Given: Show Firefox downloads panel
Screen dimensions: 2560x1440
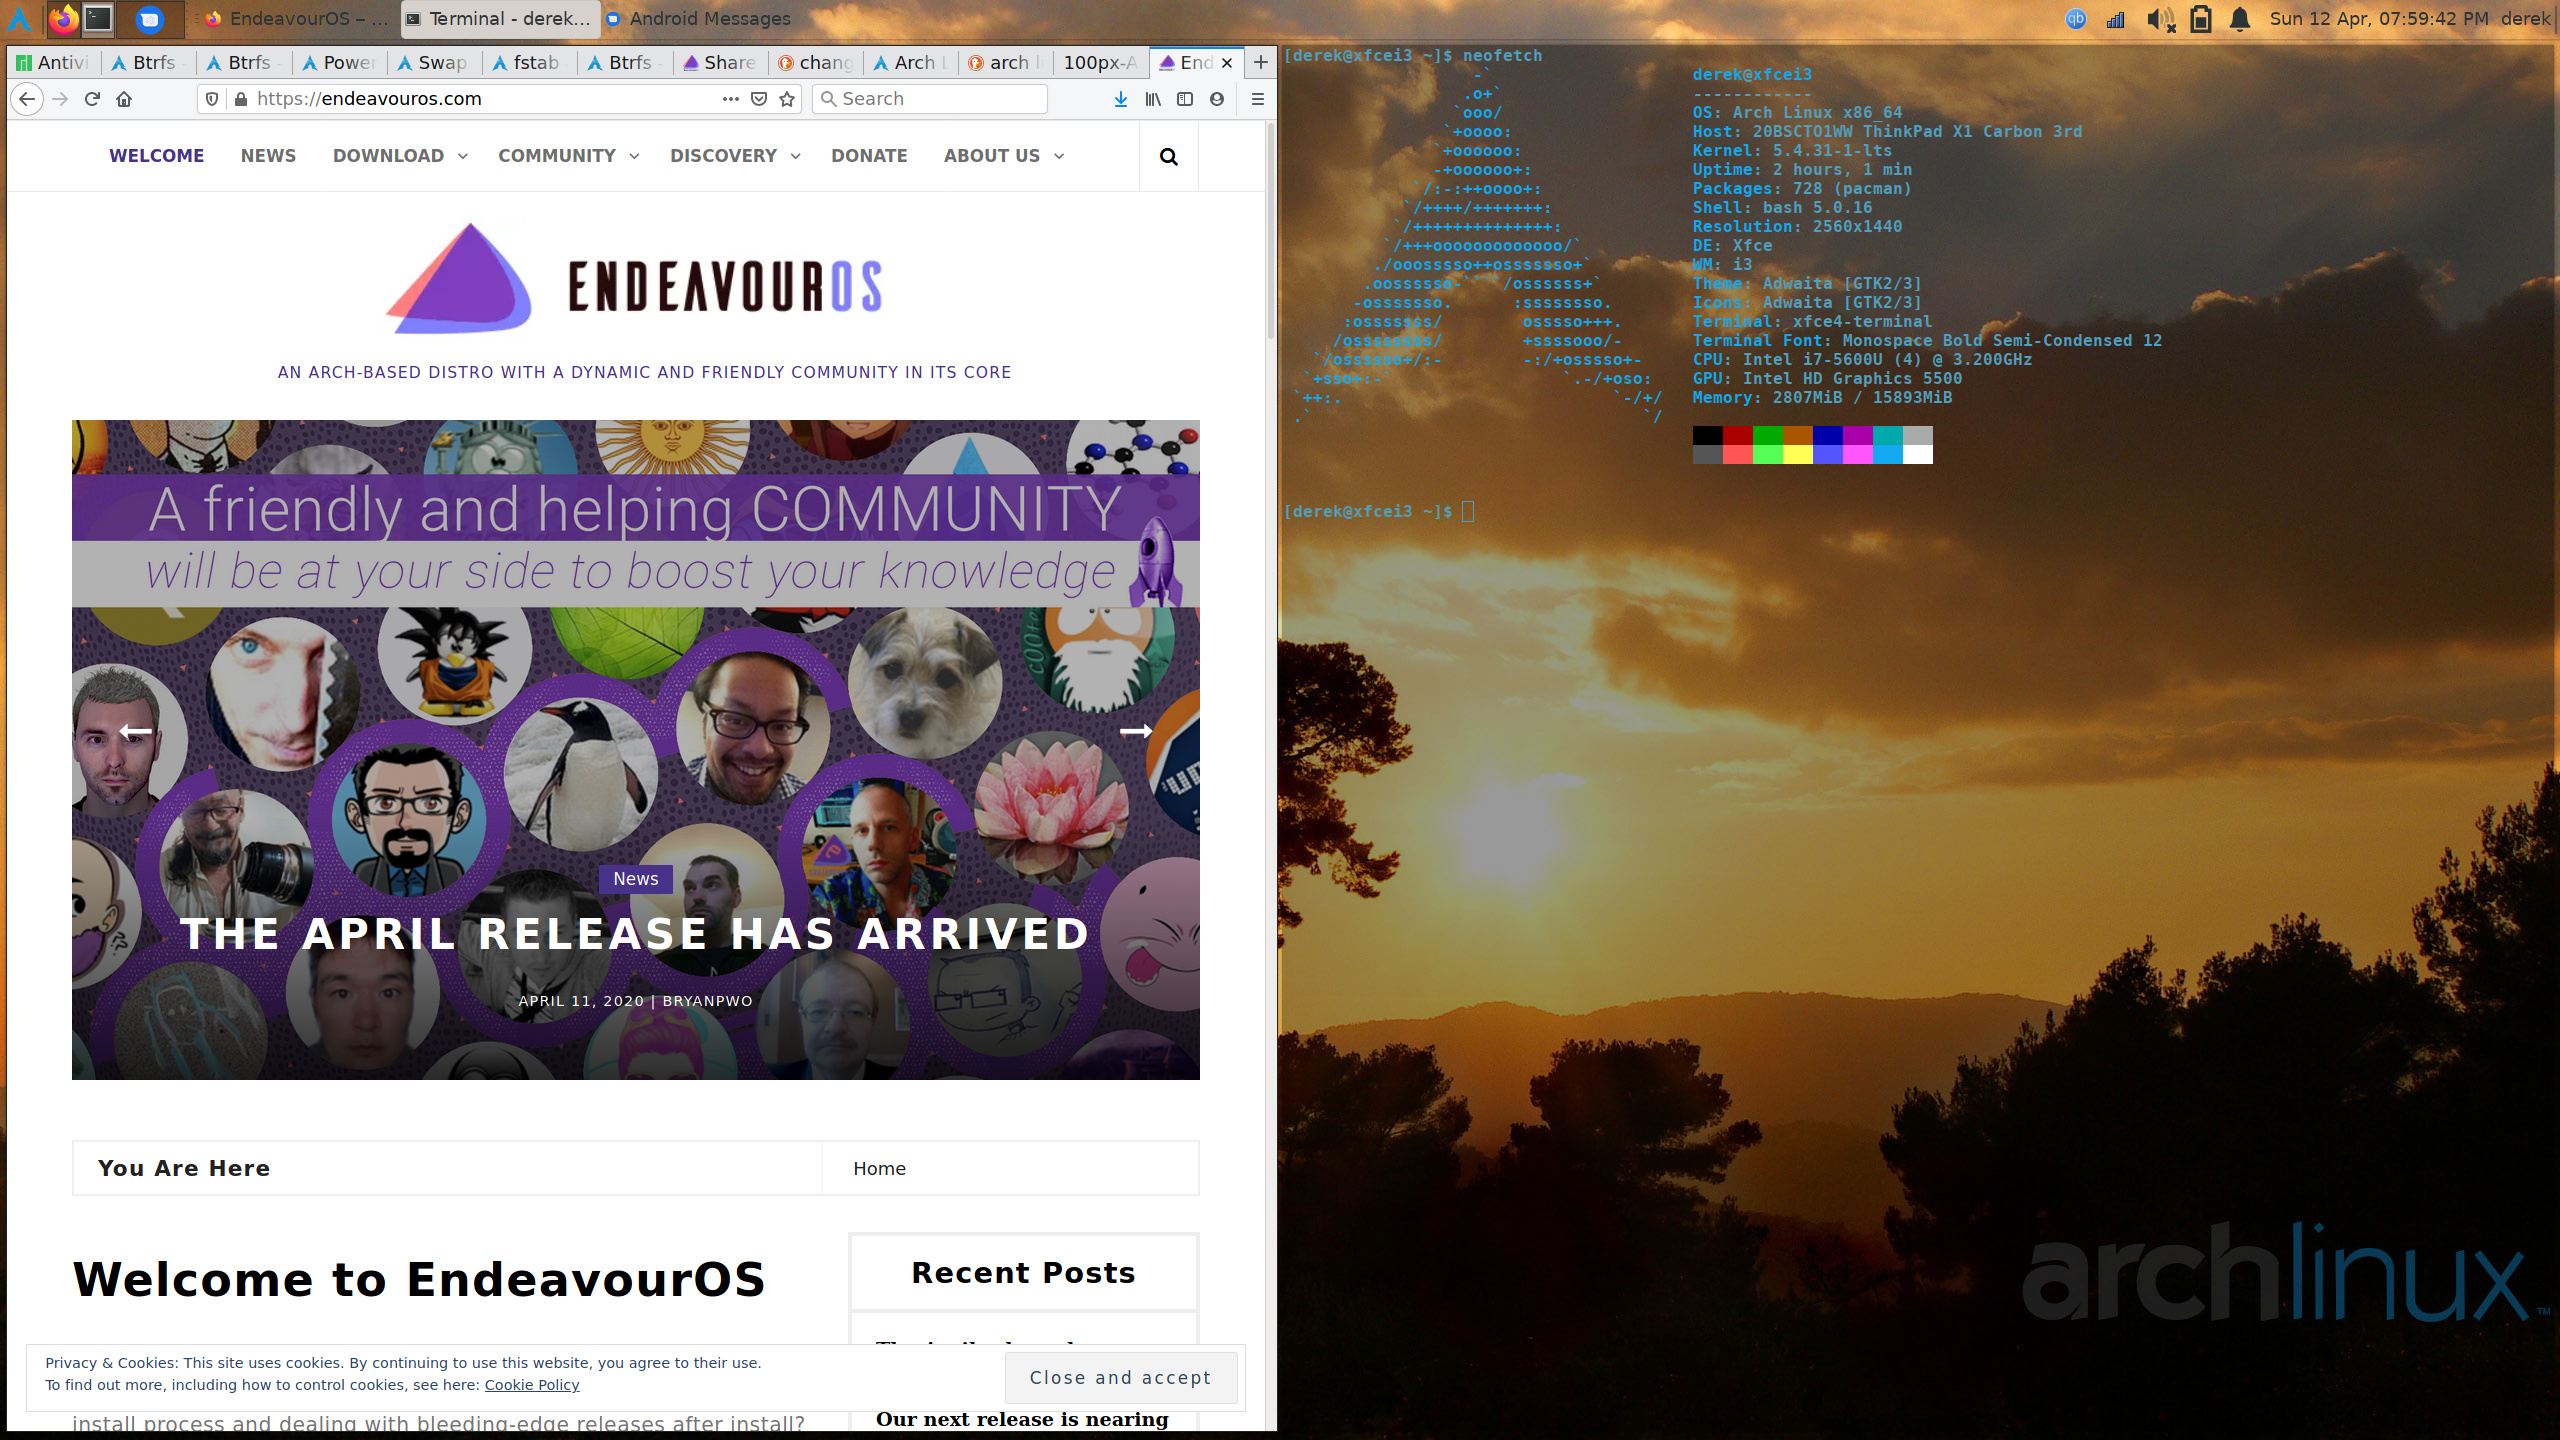Looking at the screenshot, I should point(1121,99).
